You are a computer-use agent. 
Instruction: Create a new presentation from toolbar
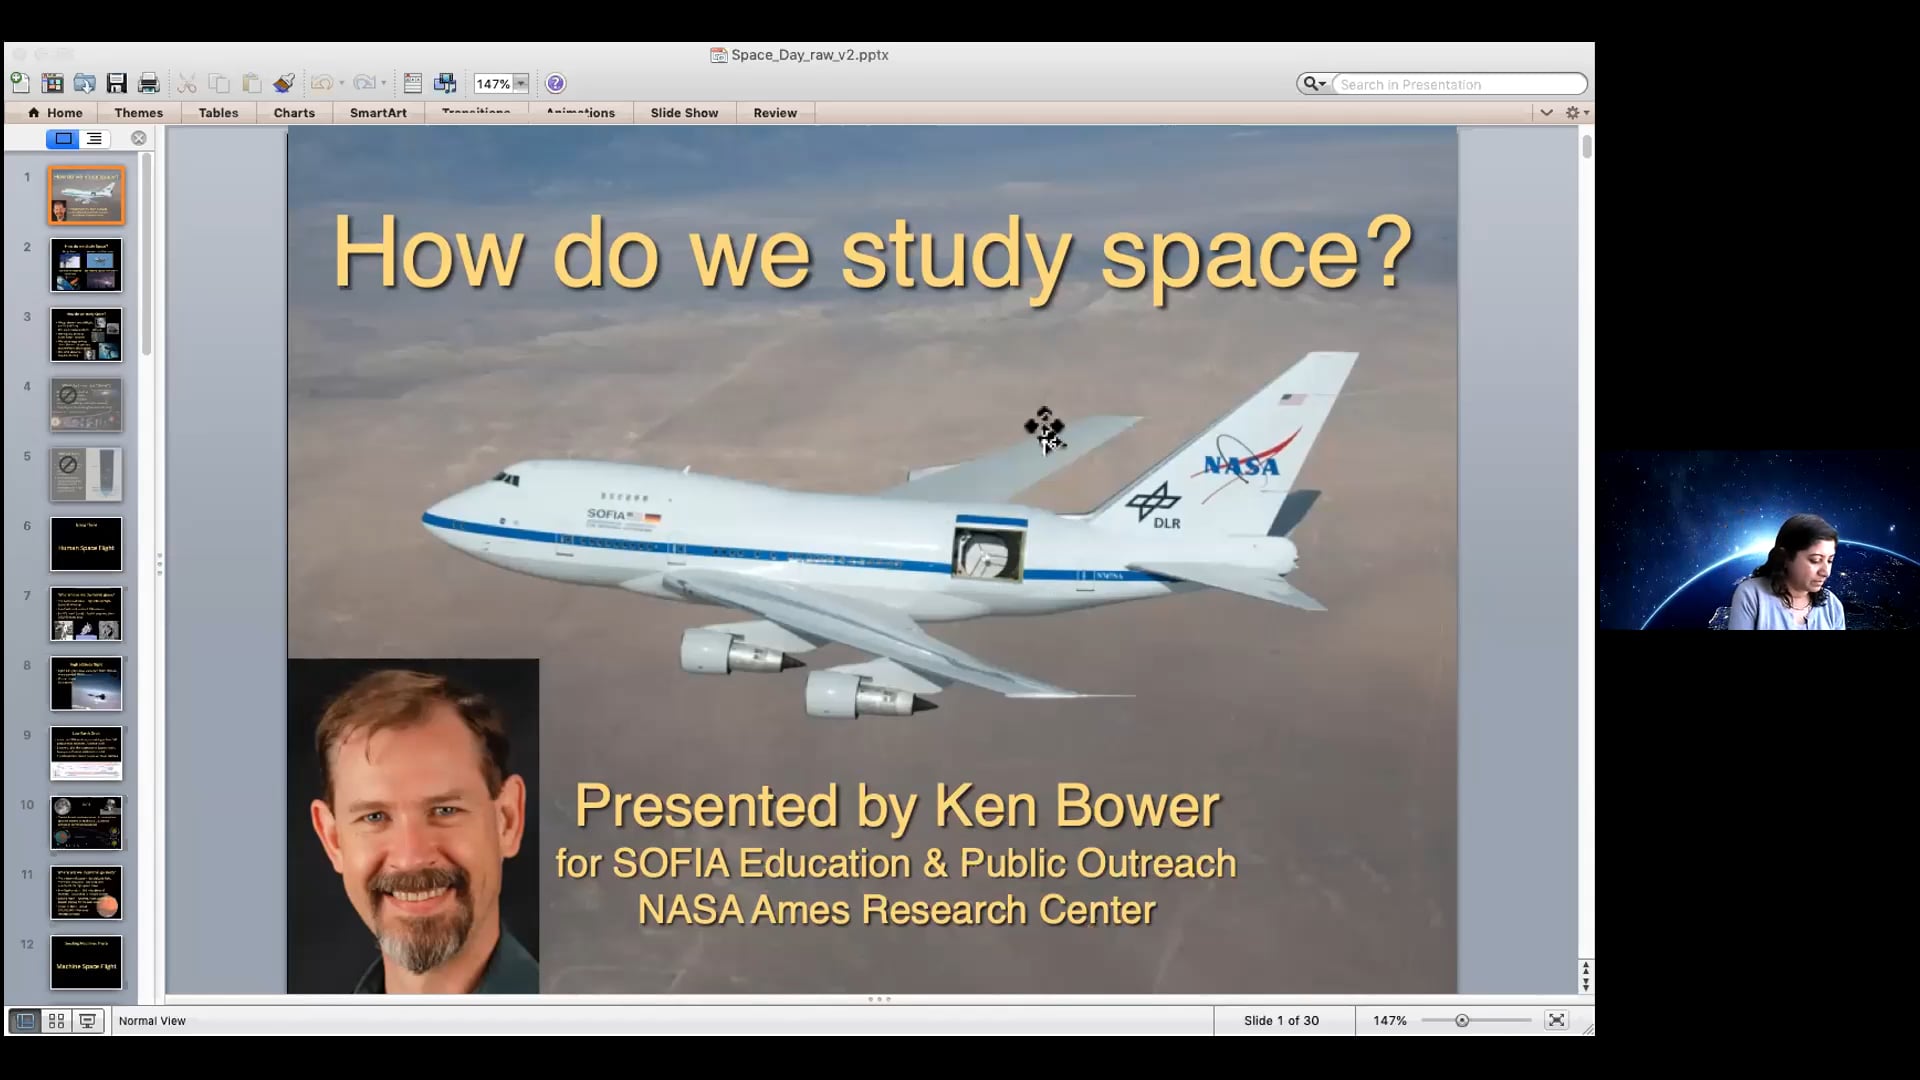coord(20,83)
